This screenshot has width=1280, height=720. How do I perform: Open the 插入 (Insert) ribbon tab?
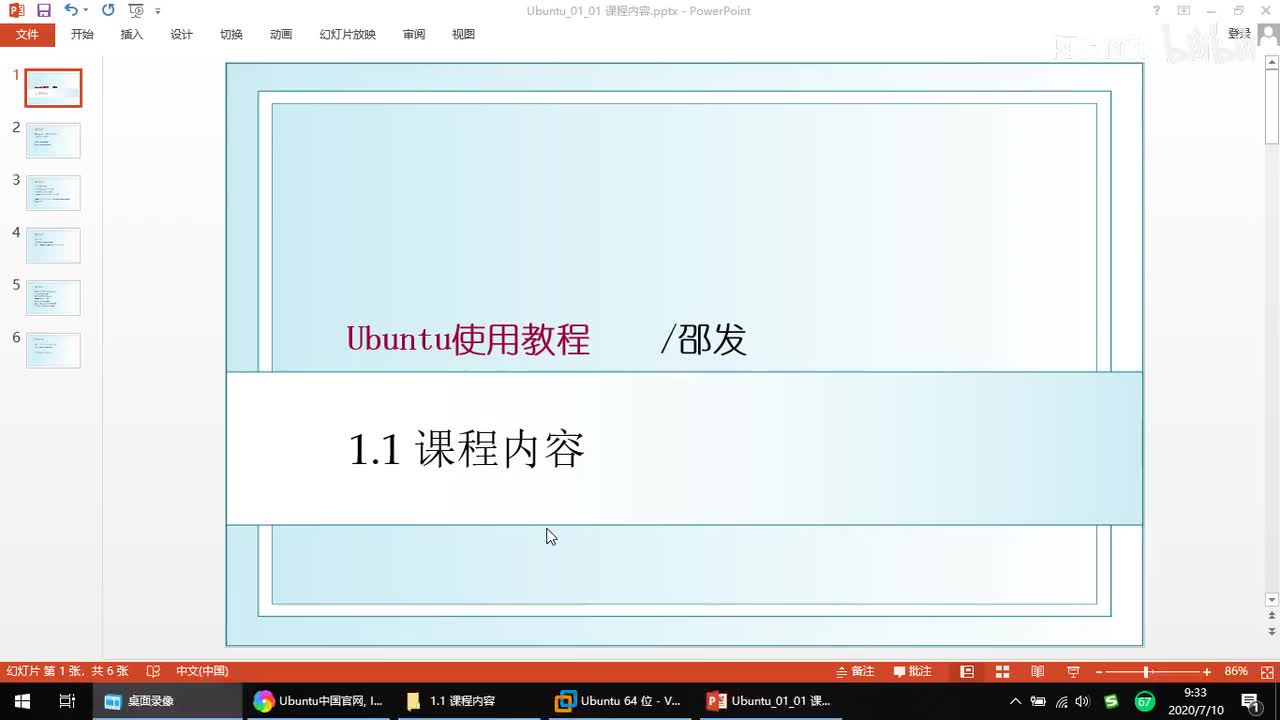[132, 34]
